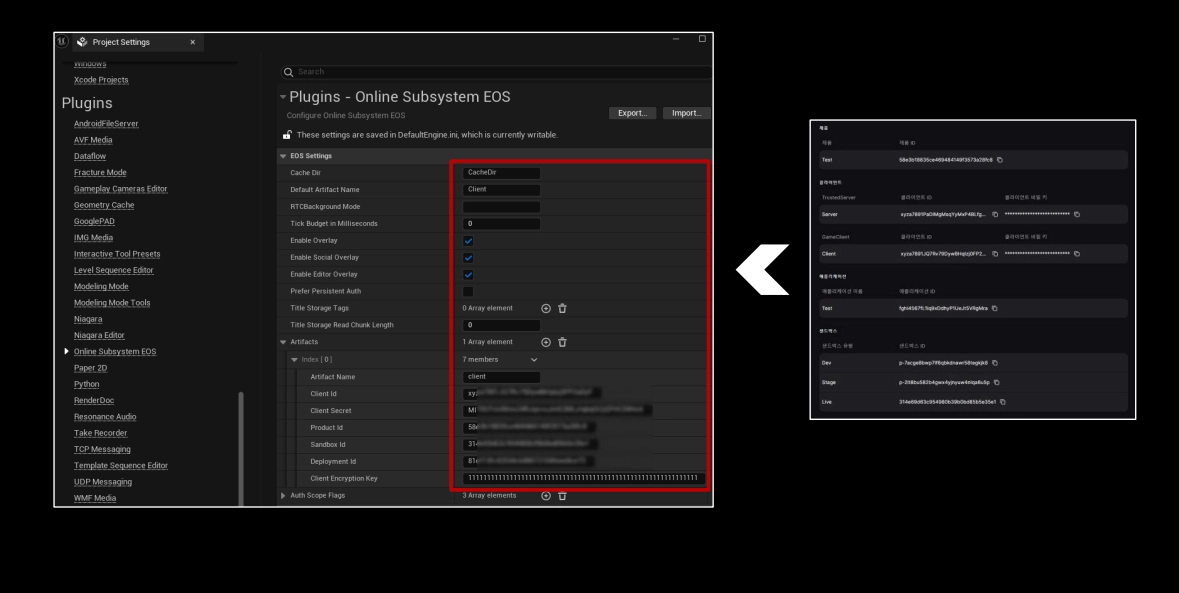Image resolution: width=1179 pixels, height=593 pixels.
Task: Enable Prefer Persistent Auth
Action: [468, 292]
